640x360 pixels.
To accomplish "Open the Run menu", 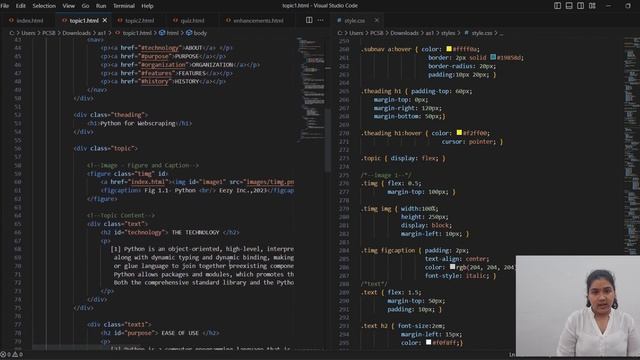I will (x=101, y=6).
